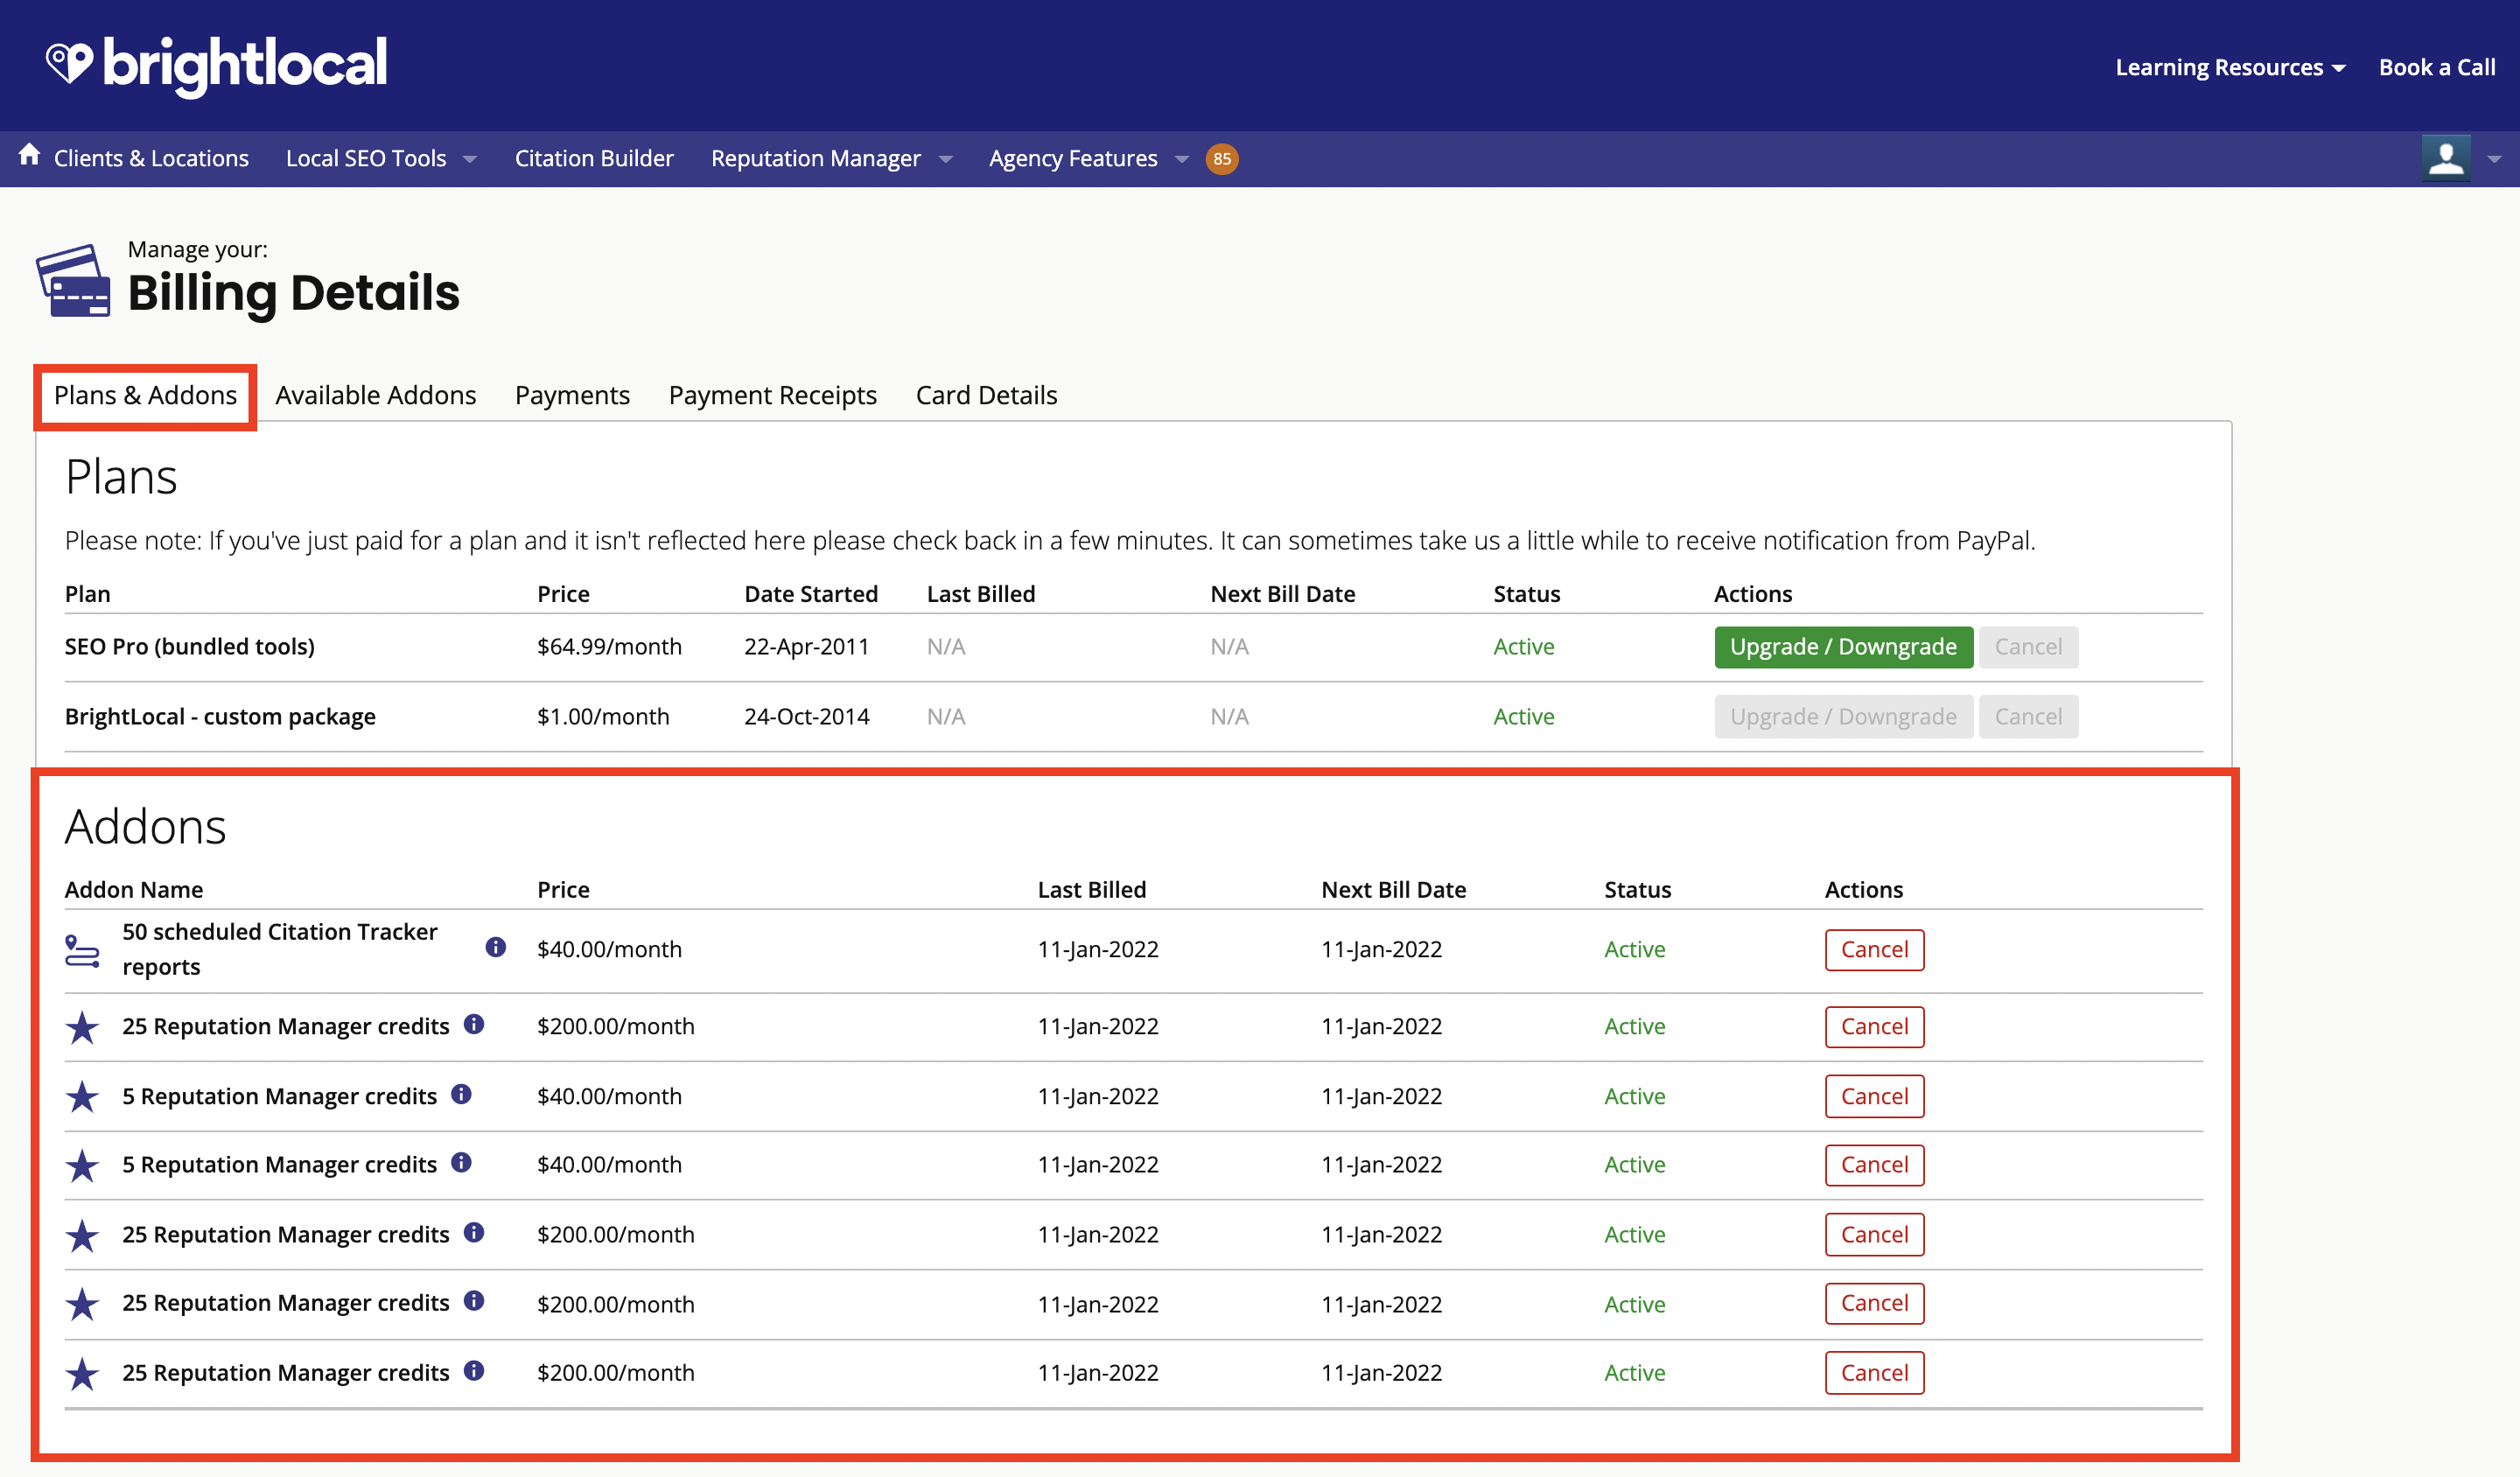2520x1477 pixels.
Task: Click Active status for Citation Tracker reports
Action: 1634,949
